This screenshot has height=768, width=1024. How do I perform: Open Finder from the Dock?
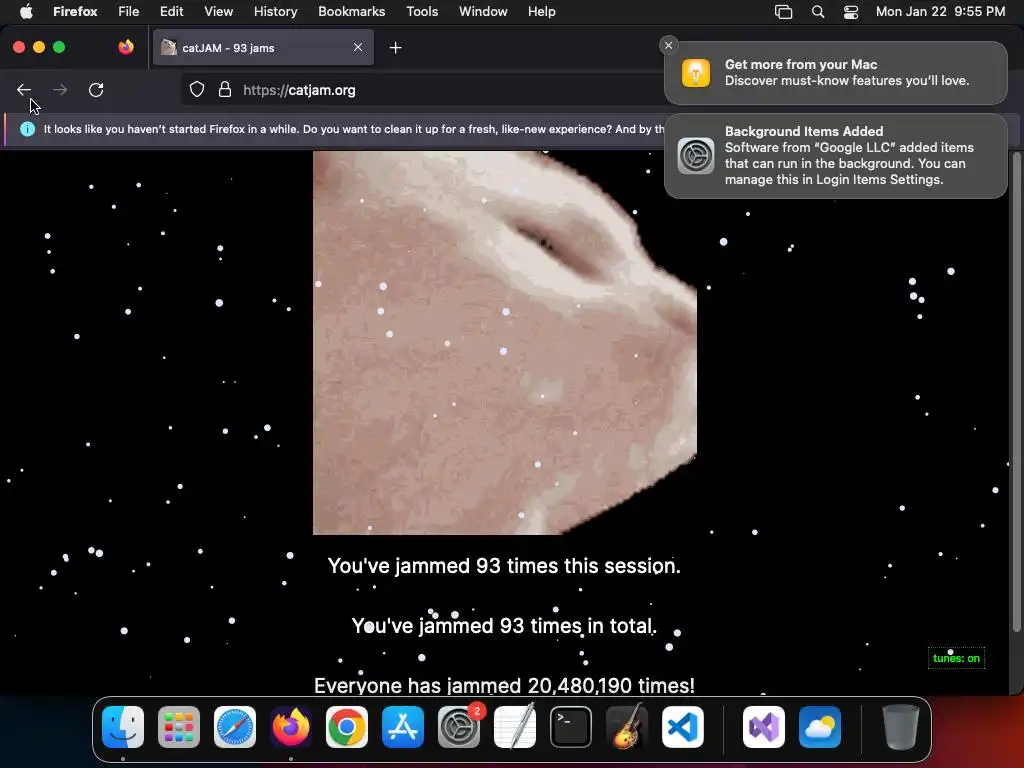(x=123, y=727)
